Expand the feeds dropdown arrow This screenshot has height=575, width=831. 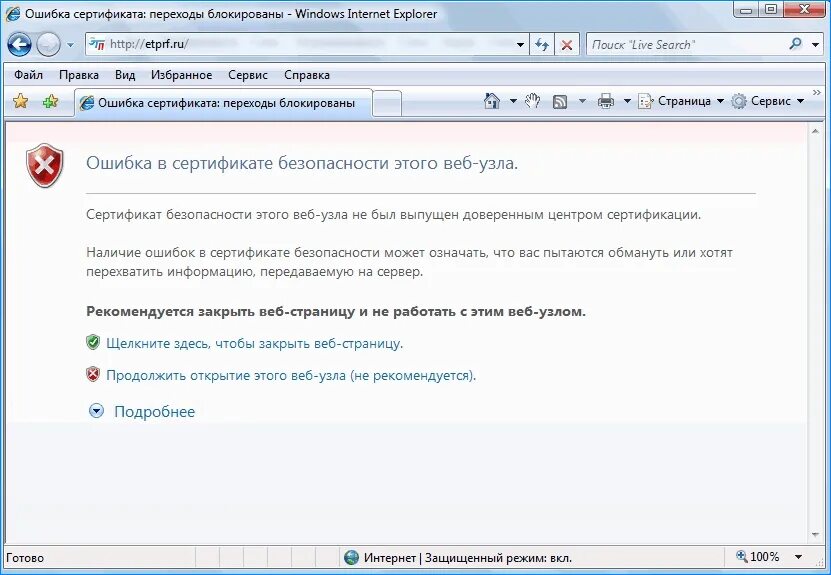point(582,101)
